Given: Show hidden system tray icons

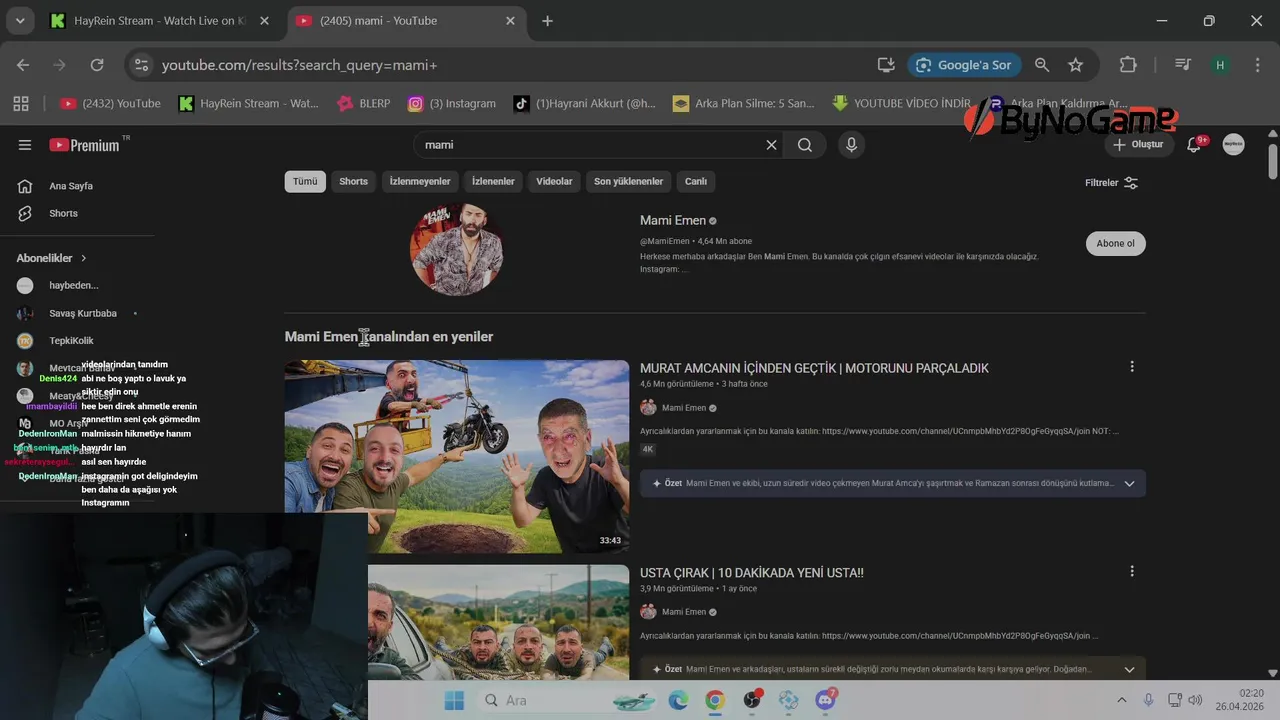Looking at the screenshot, I should 1121,700.
